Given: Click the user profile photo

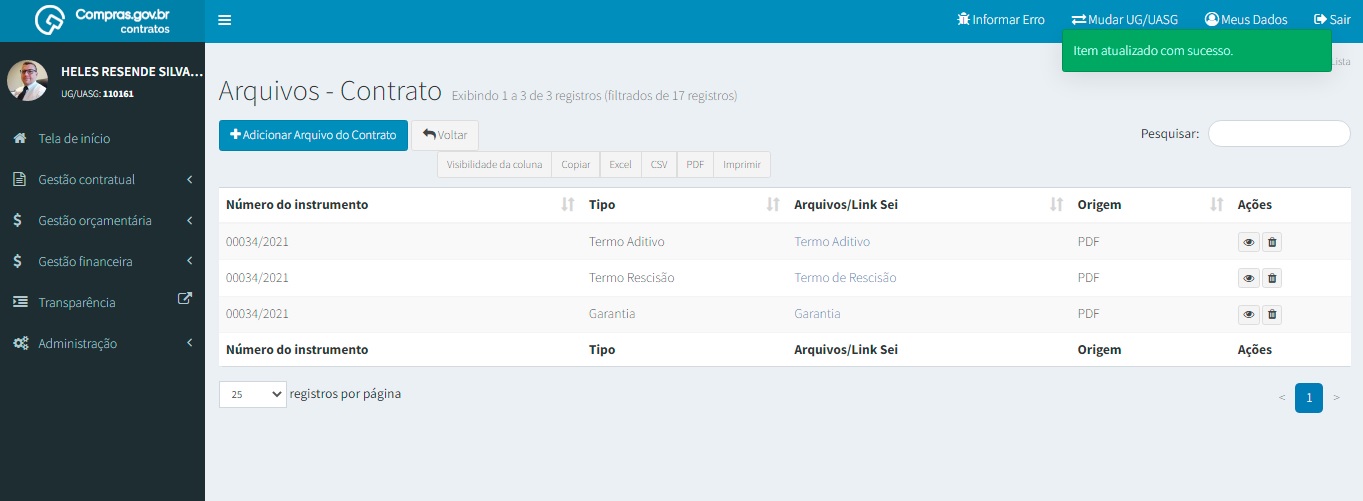Looking at the screenshot, I should 27,81.
